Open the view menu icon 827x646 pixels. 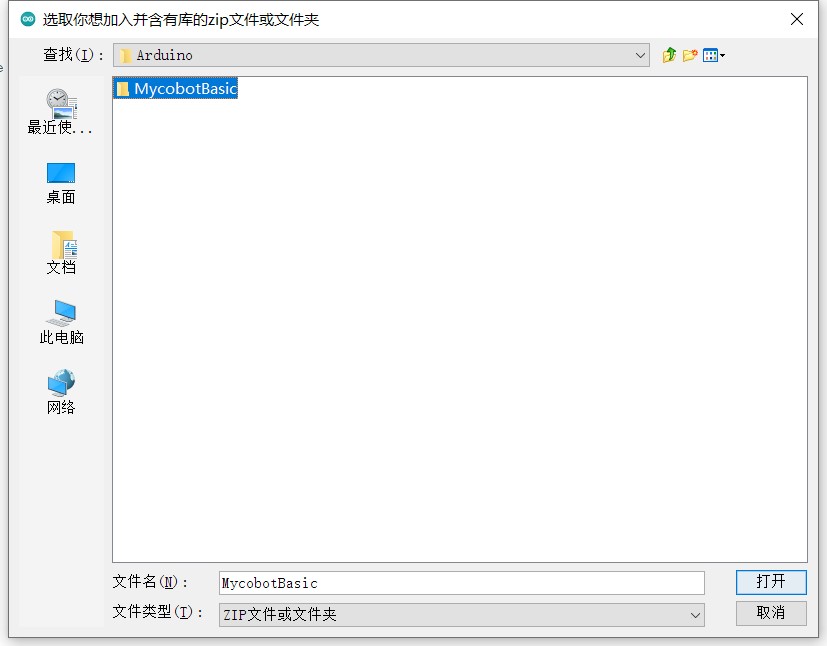(x=714, y=55)
